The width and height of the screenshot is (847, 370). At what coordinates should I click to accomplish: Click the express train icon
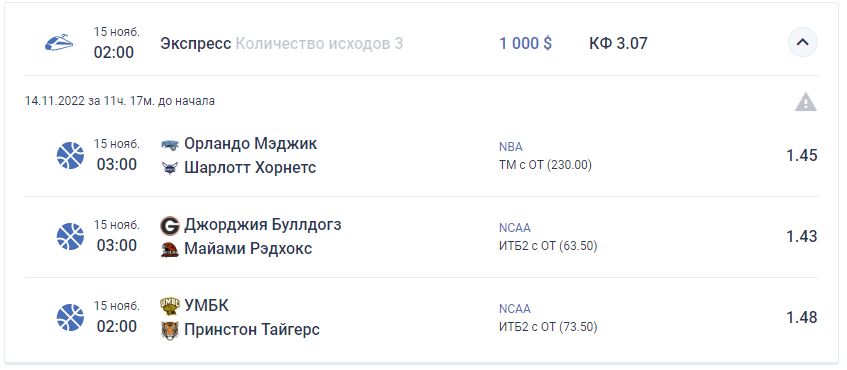(x=59, y=42)
